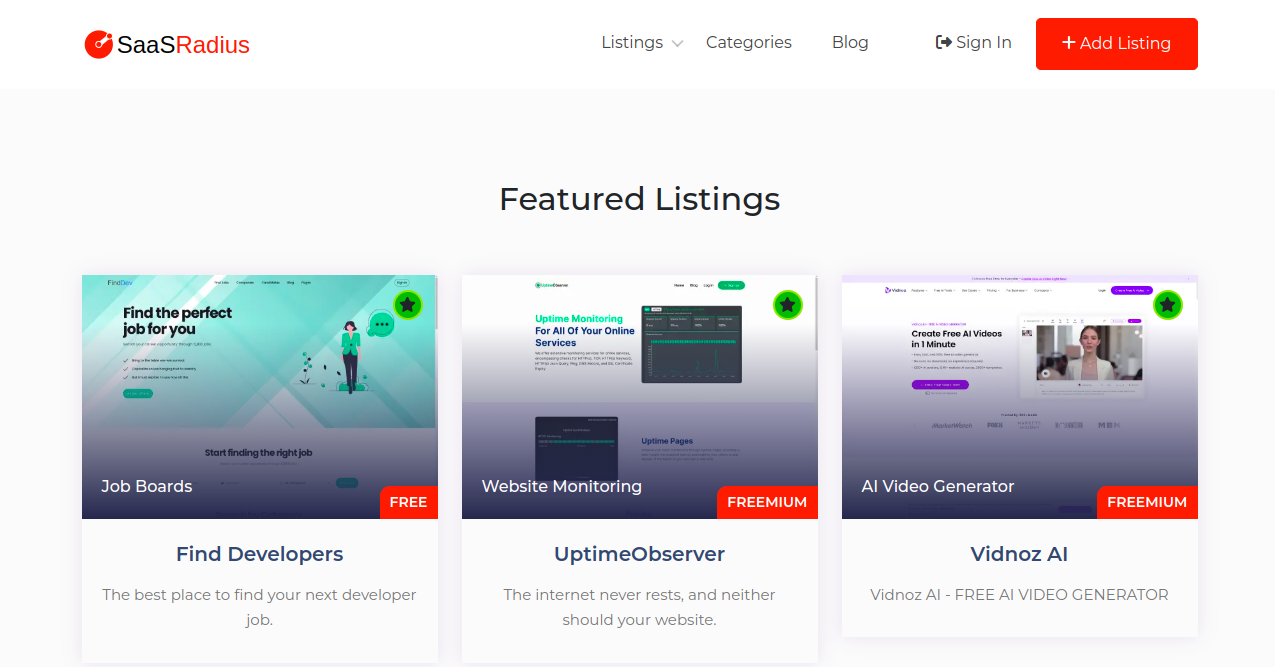The height and width of the screenshot is (667, 1275).
Task: Open the UptimeObserver screenshot thumbnail
Action: pyautogui.click(x=640, y=397)
